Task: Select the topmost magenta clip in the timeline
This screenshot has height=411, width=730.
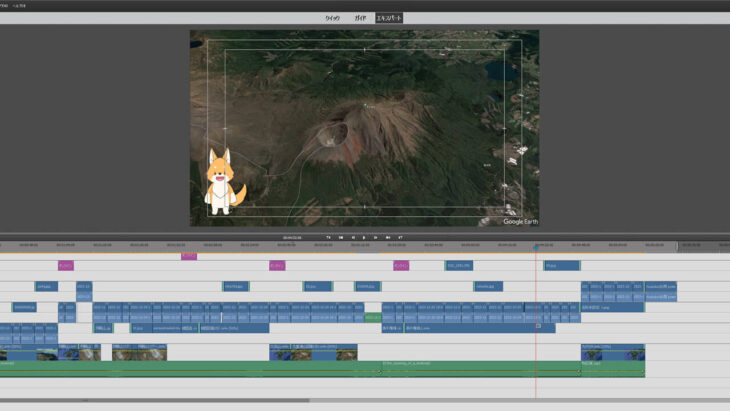Action: (188, 256)
